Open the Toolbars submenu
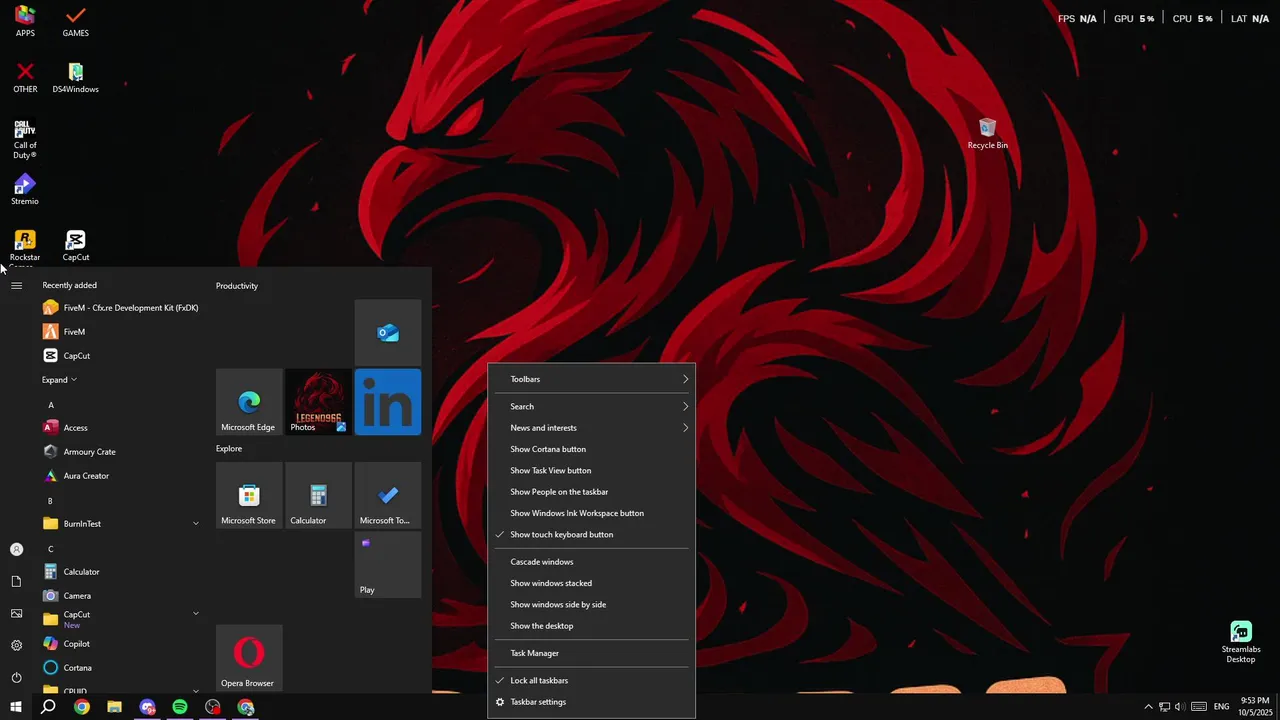Screen dimensions: 1280x720 [591, 379]
